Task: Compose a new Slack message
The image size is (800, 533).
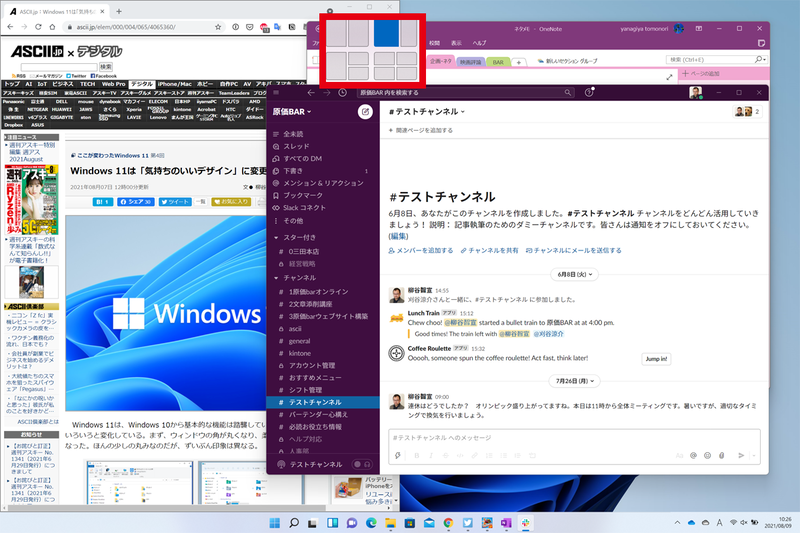Action: click(365, 112)
